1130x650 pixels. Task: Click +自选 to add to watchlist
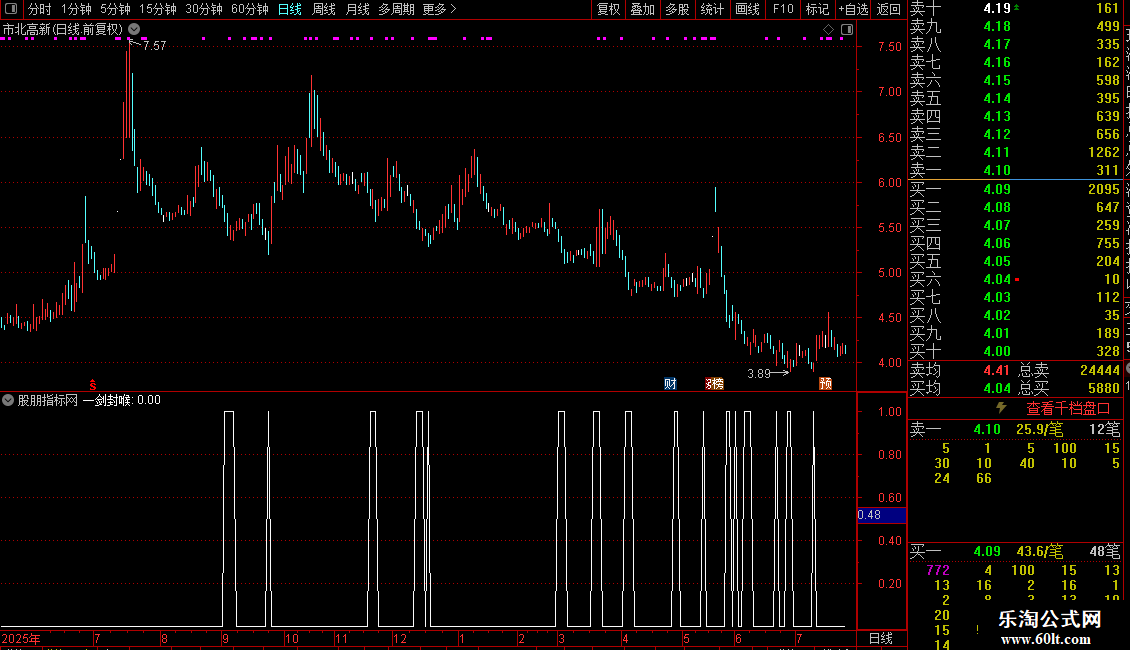pyautogui.click(x=853, y=9)
